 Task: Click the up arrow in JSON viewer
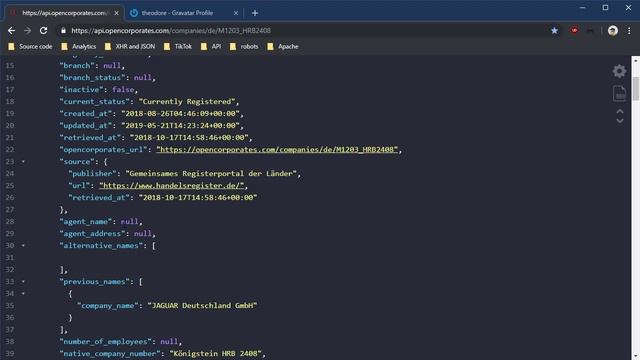click(620, 111)
